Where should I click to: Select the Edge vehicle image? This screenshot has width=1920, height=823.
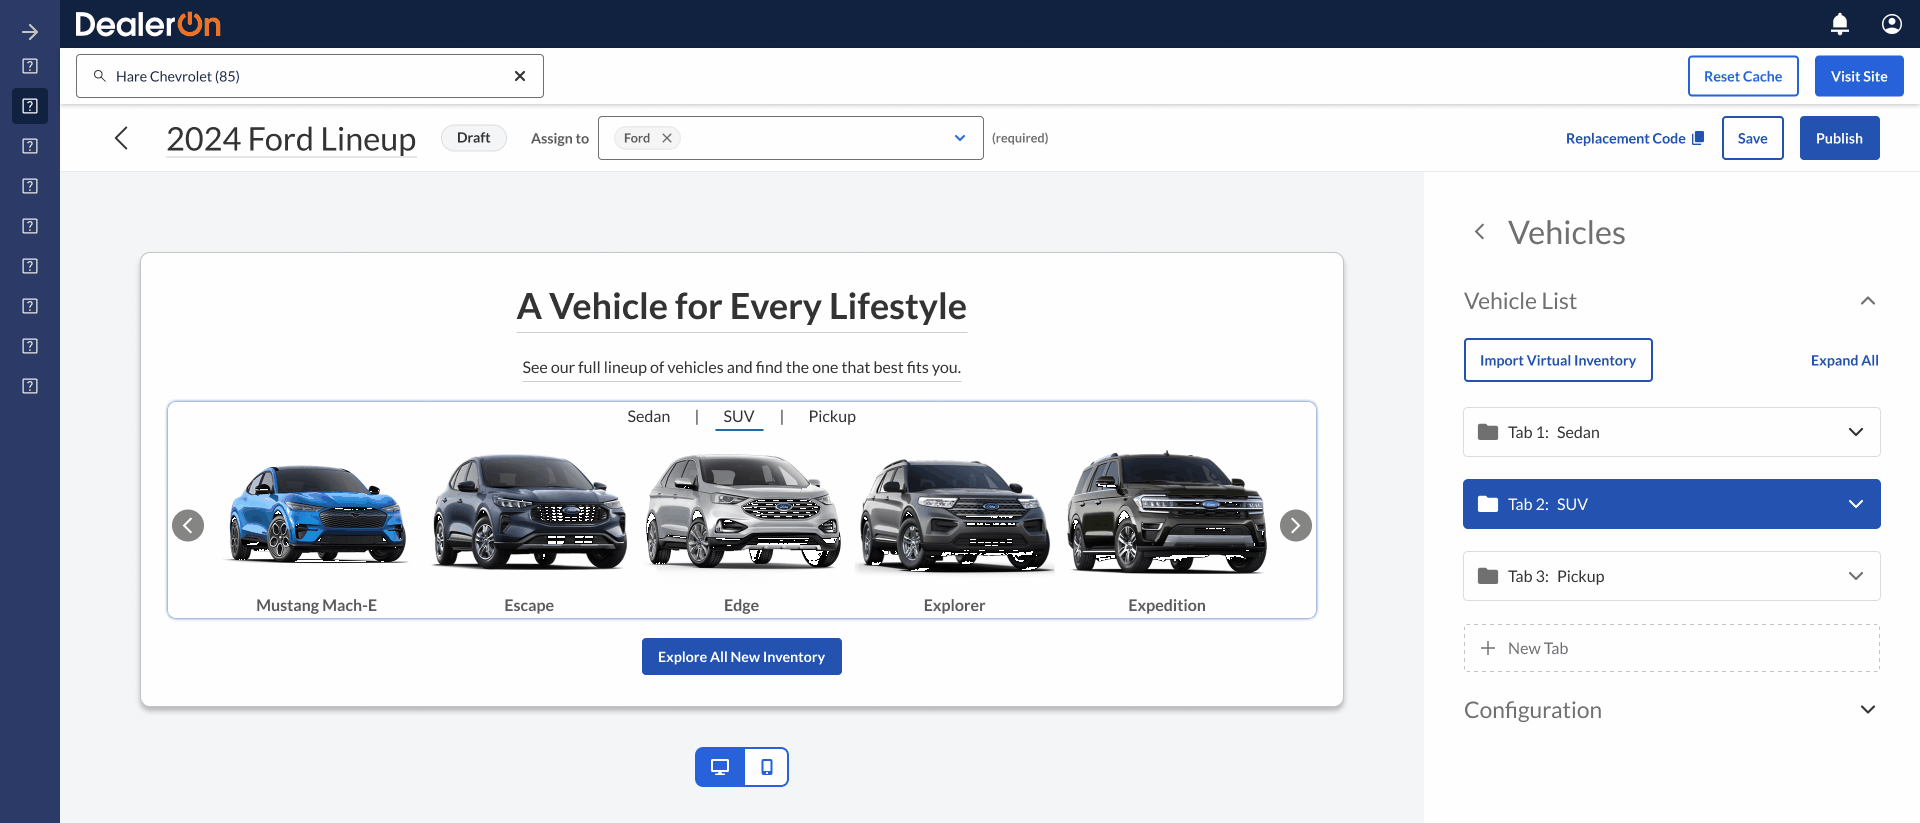742,510
